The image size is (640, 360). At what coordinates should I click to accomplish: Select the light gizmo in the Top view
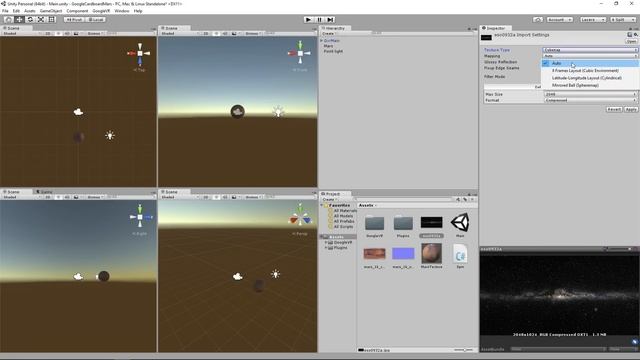(109, 135)
